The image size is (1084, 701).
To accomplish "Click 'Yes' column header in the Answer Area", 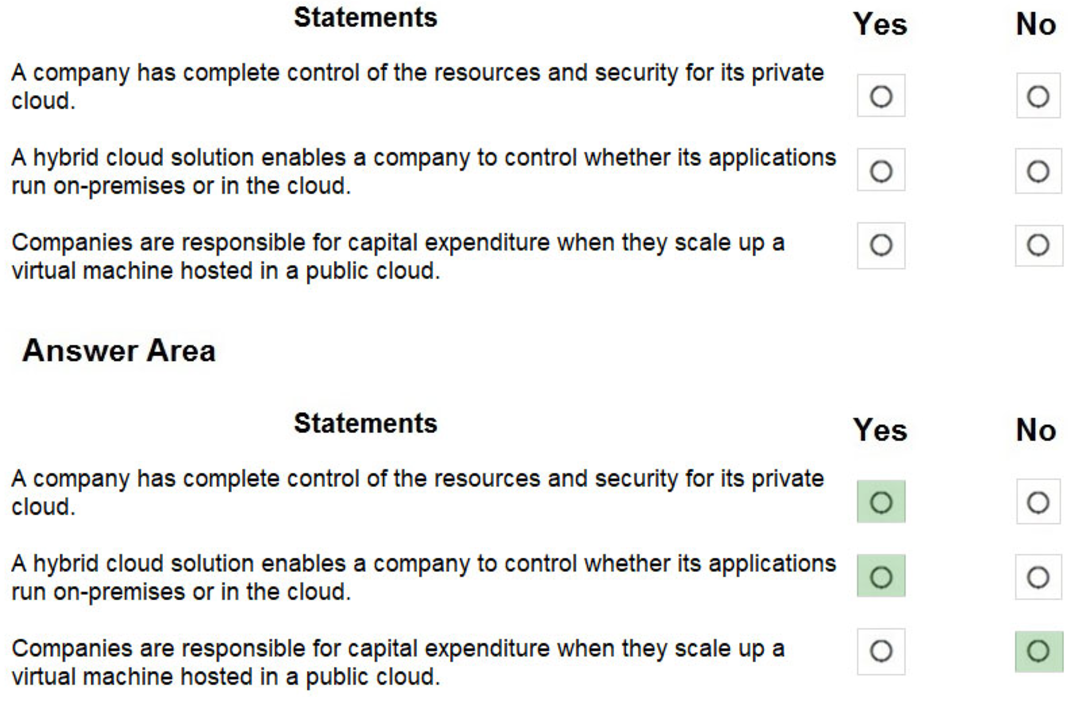I will click(x=880, y=430).
